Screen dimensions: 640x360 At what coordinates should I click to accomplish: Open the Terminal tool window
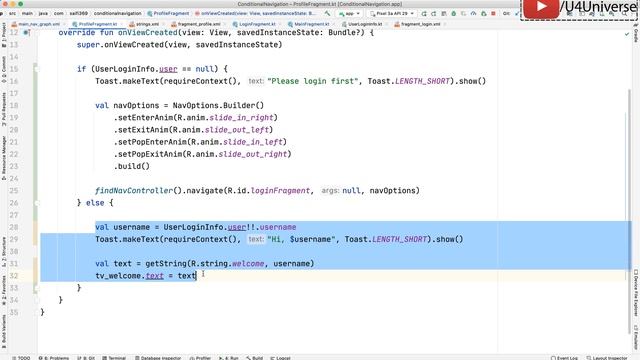tap(114, 358)
